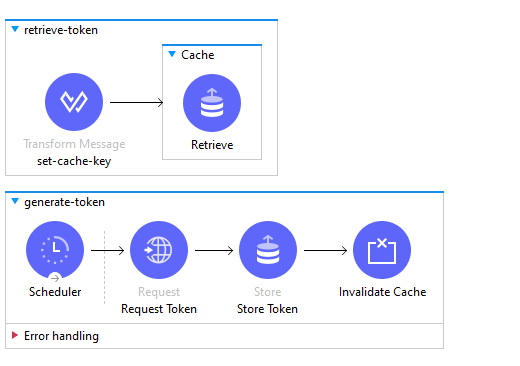This screenshot has height=366, width=520.
Task: Click the small arrow badge under Scheduler
Action: (x=55, y=278)
